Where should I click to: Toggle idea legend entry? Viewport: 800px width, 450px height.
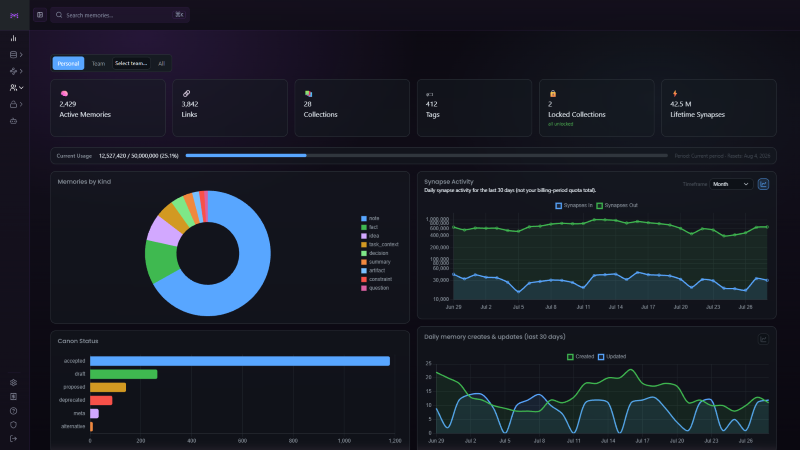tap(370, 236)
